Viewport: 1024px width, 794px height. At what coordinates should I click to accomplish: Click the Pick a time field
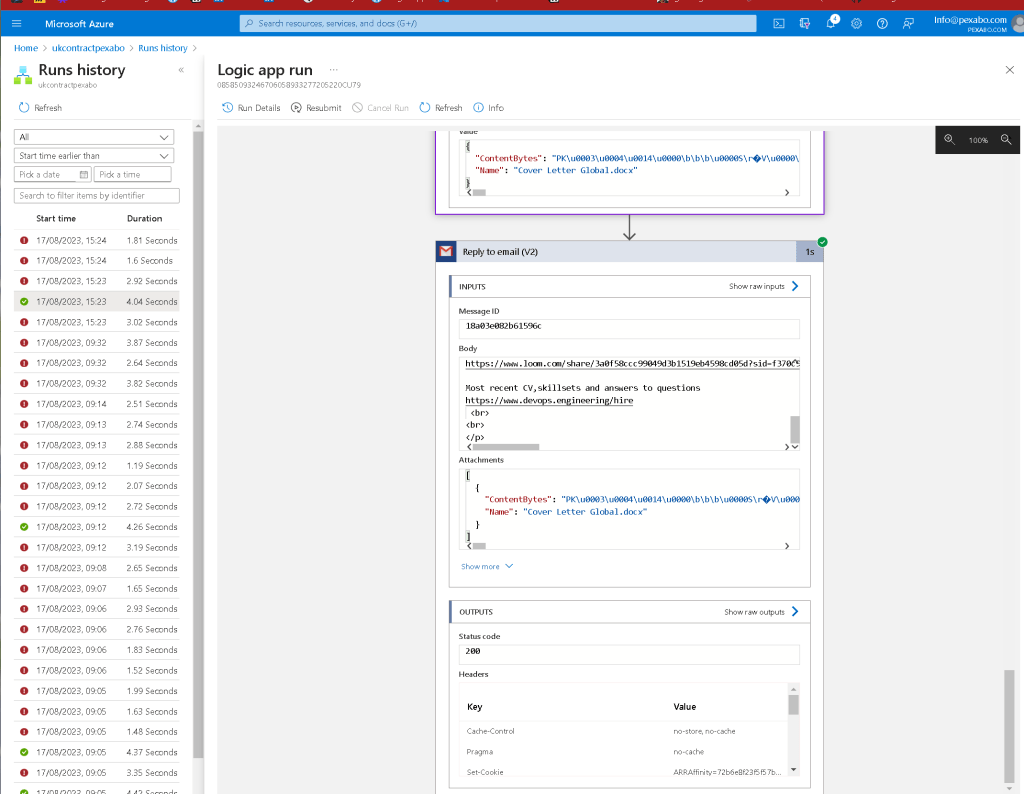(x=133, y=174)
